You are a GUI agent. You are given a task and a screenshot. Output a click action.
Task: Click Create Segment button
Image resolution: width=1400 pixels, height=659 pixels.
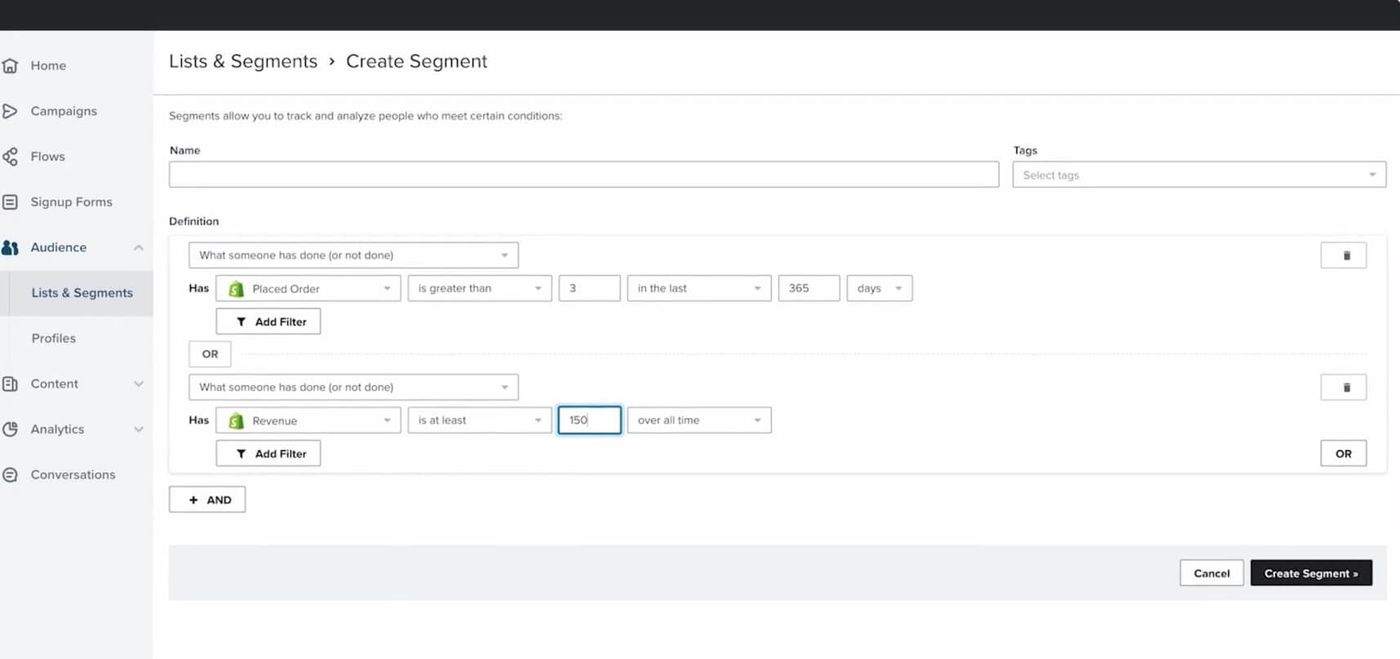tap(1311, 573)
